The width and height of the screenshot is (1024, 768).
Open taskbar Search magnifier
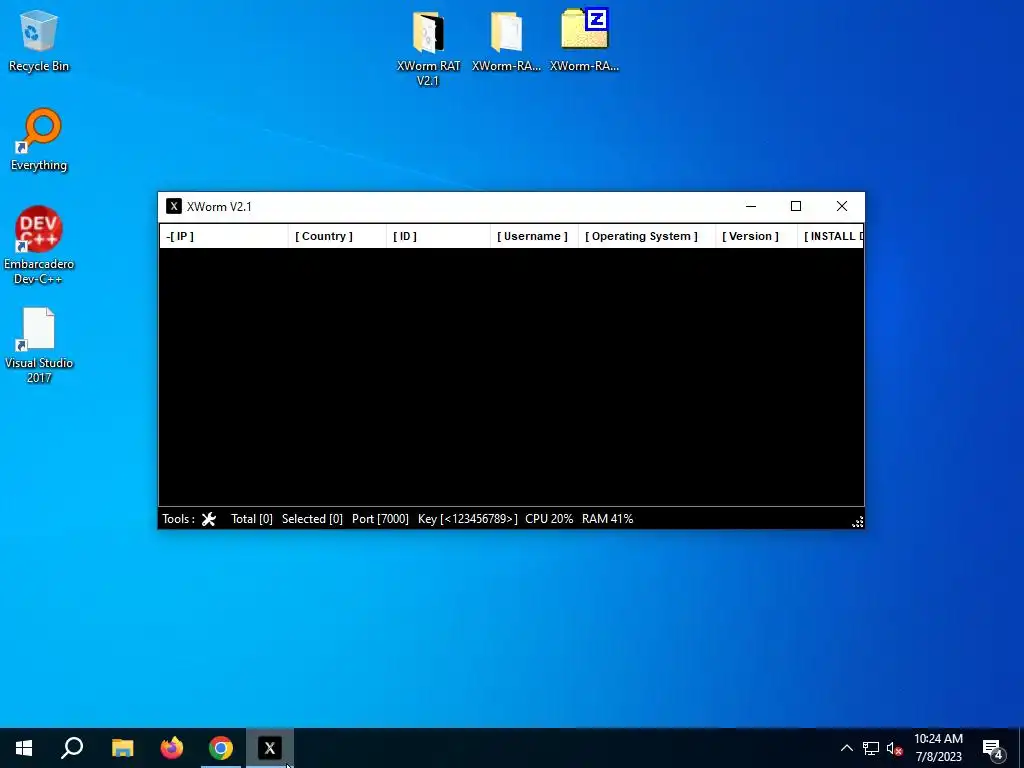[x=72, y=748]
